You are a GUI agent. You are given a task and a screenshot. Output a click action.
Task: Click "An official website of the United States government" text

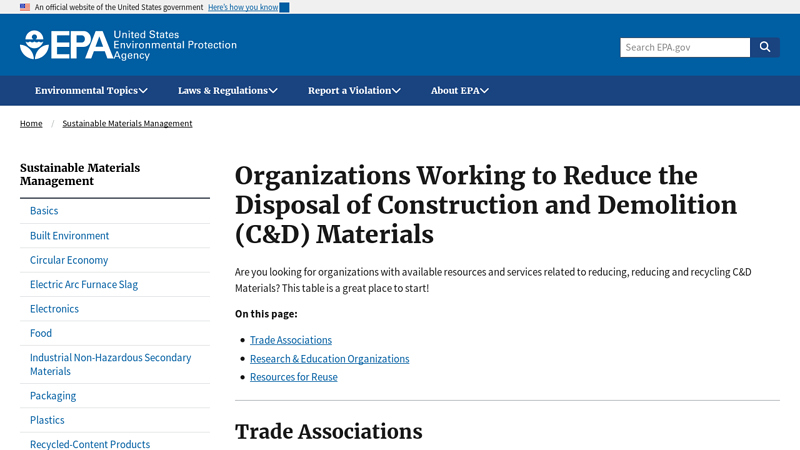119,7
